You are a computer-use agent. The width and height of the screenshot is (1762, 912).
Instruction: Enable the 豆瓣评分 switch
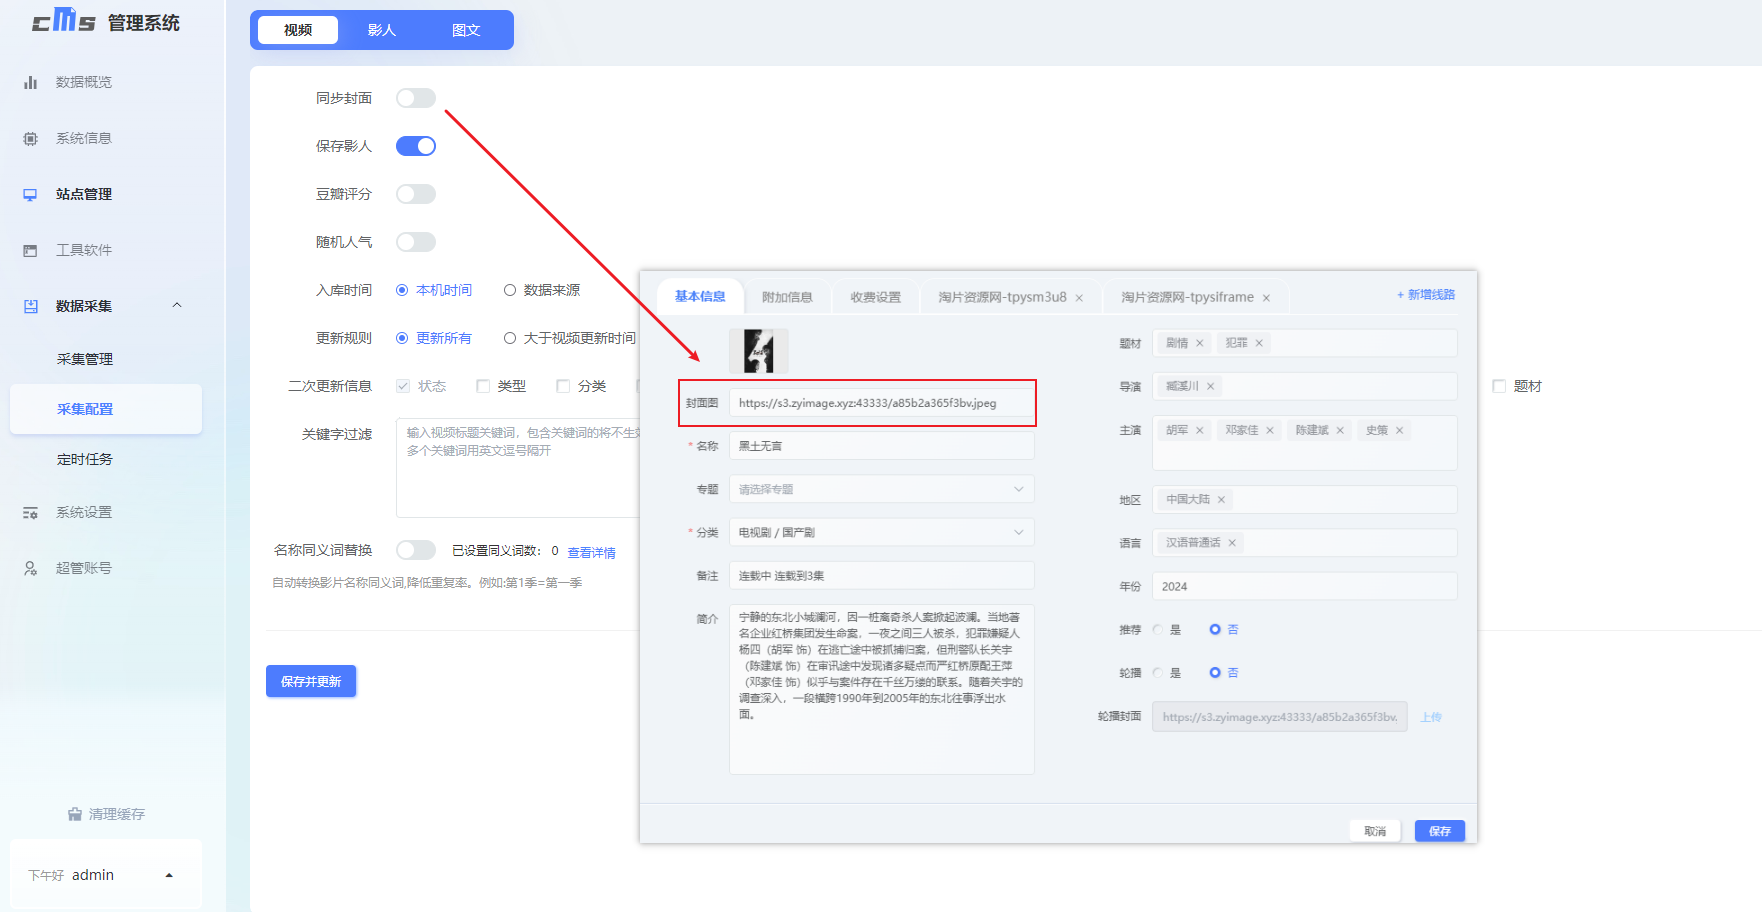(x=416, y=194)
